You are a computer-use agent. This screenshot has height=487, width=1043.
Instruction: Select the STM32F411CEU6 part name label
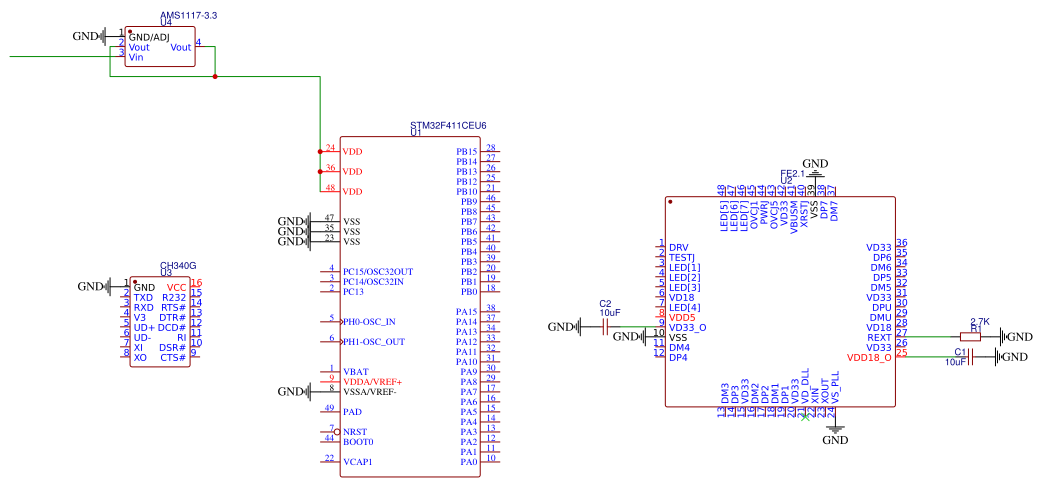448,125
